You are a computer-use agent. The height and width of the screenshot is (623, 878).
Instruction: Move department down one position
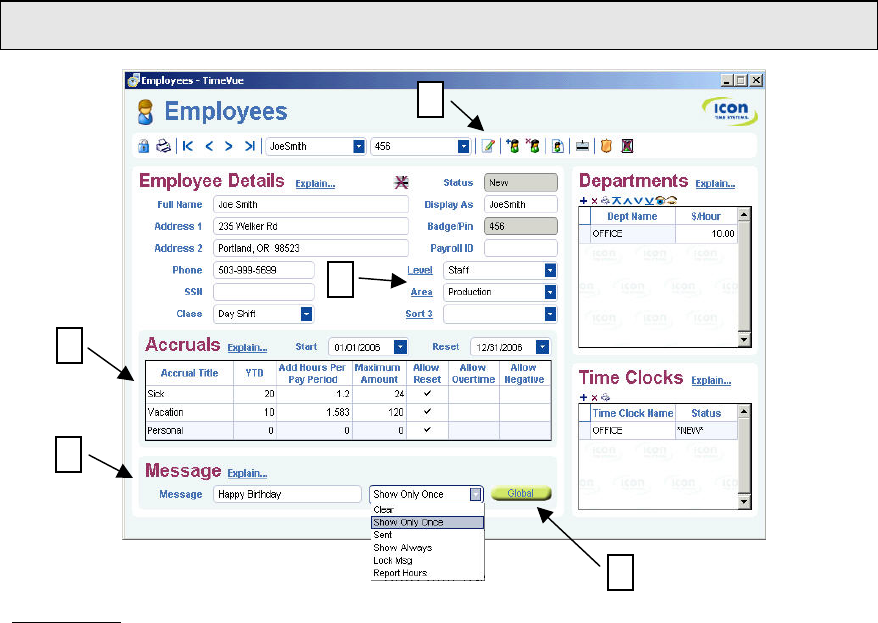[638, 200]
